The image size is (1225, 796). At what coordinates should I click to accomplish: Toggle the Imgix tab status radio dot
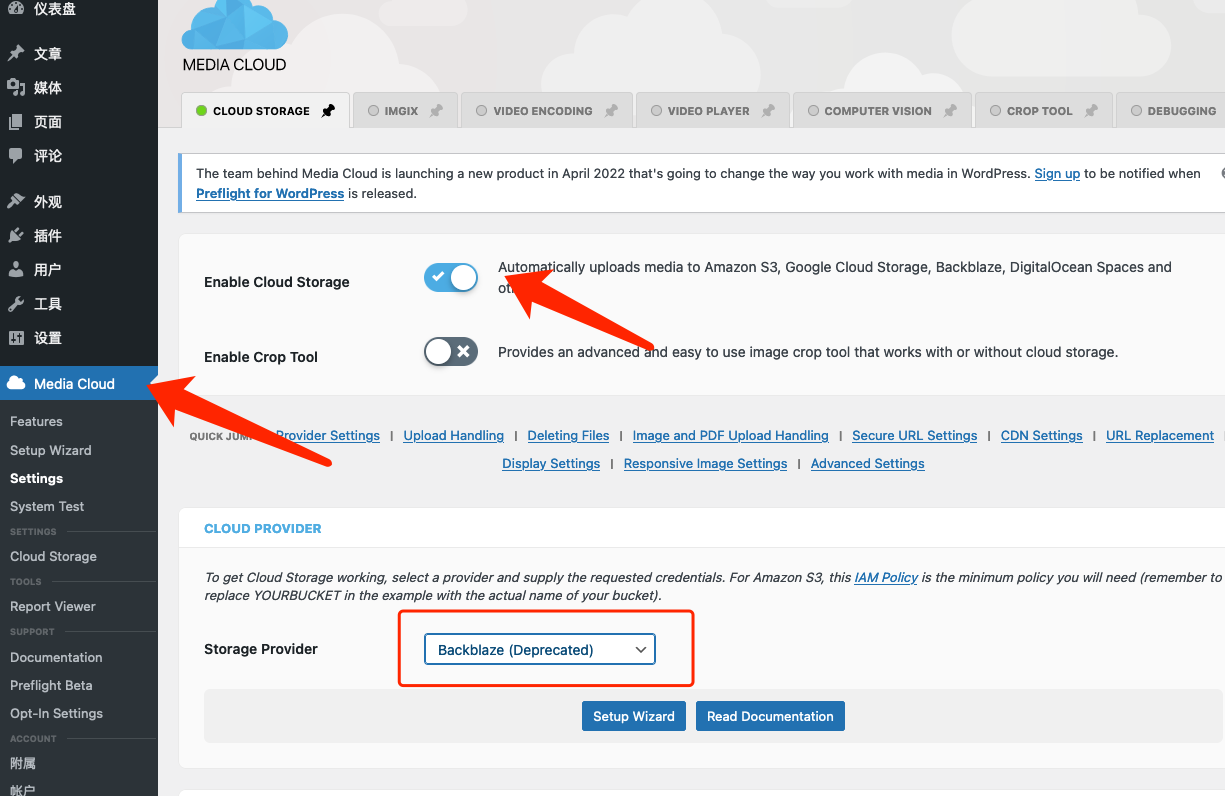(x=373, y=111)
